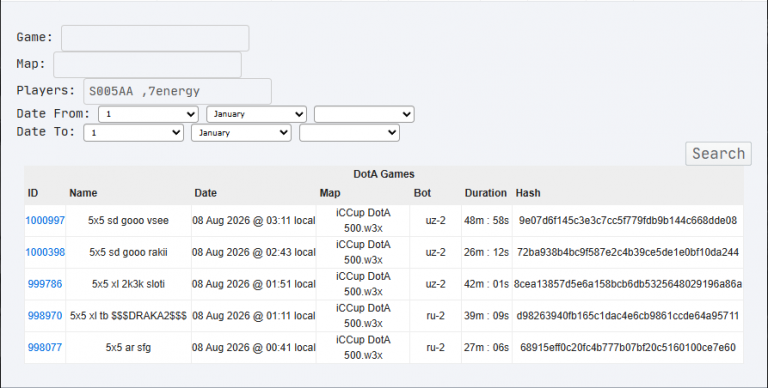Open Date To day dropdown
Screen dimensions: 768x388
point(134,133)
